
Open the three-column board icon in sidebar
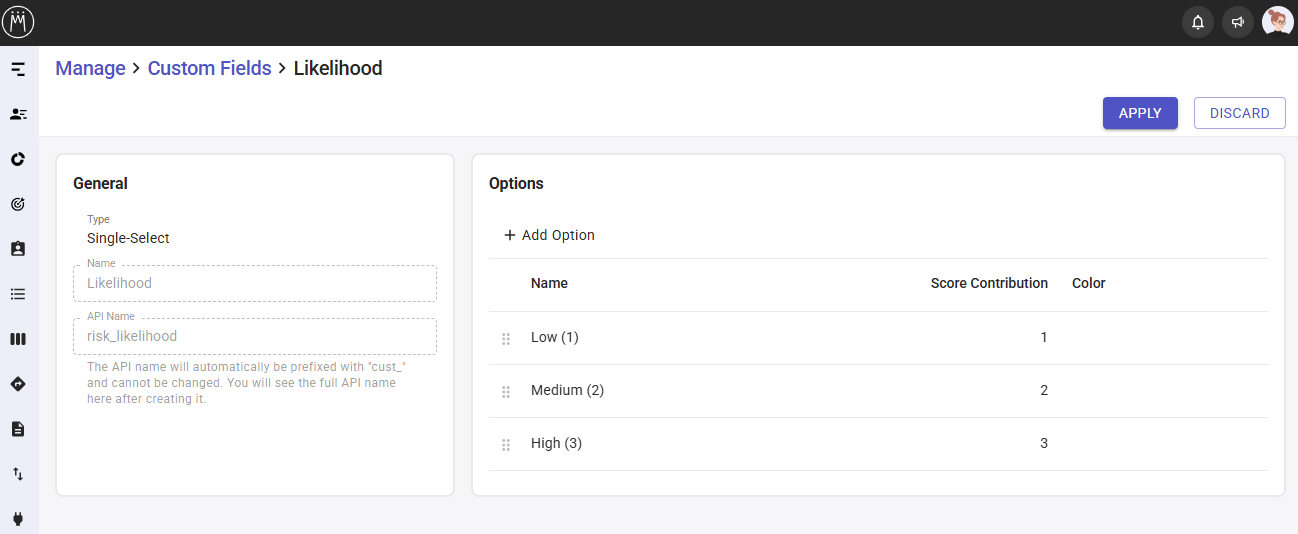[18, 339]
